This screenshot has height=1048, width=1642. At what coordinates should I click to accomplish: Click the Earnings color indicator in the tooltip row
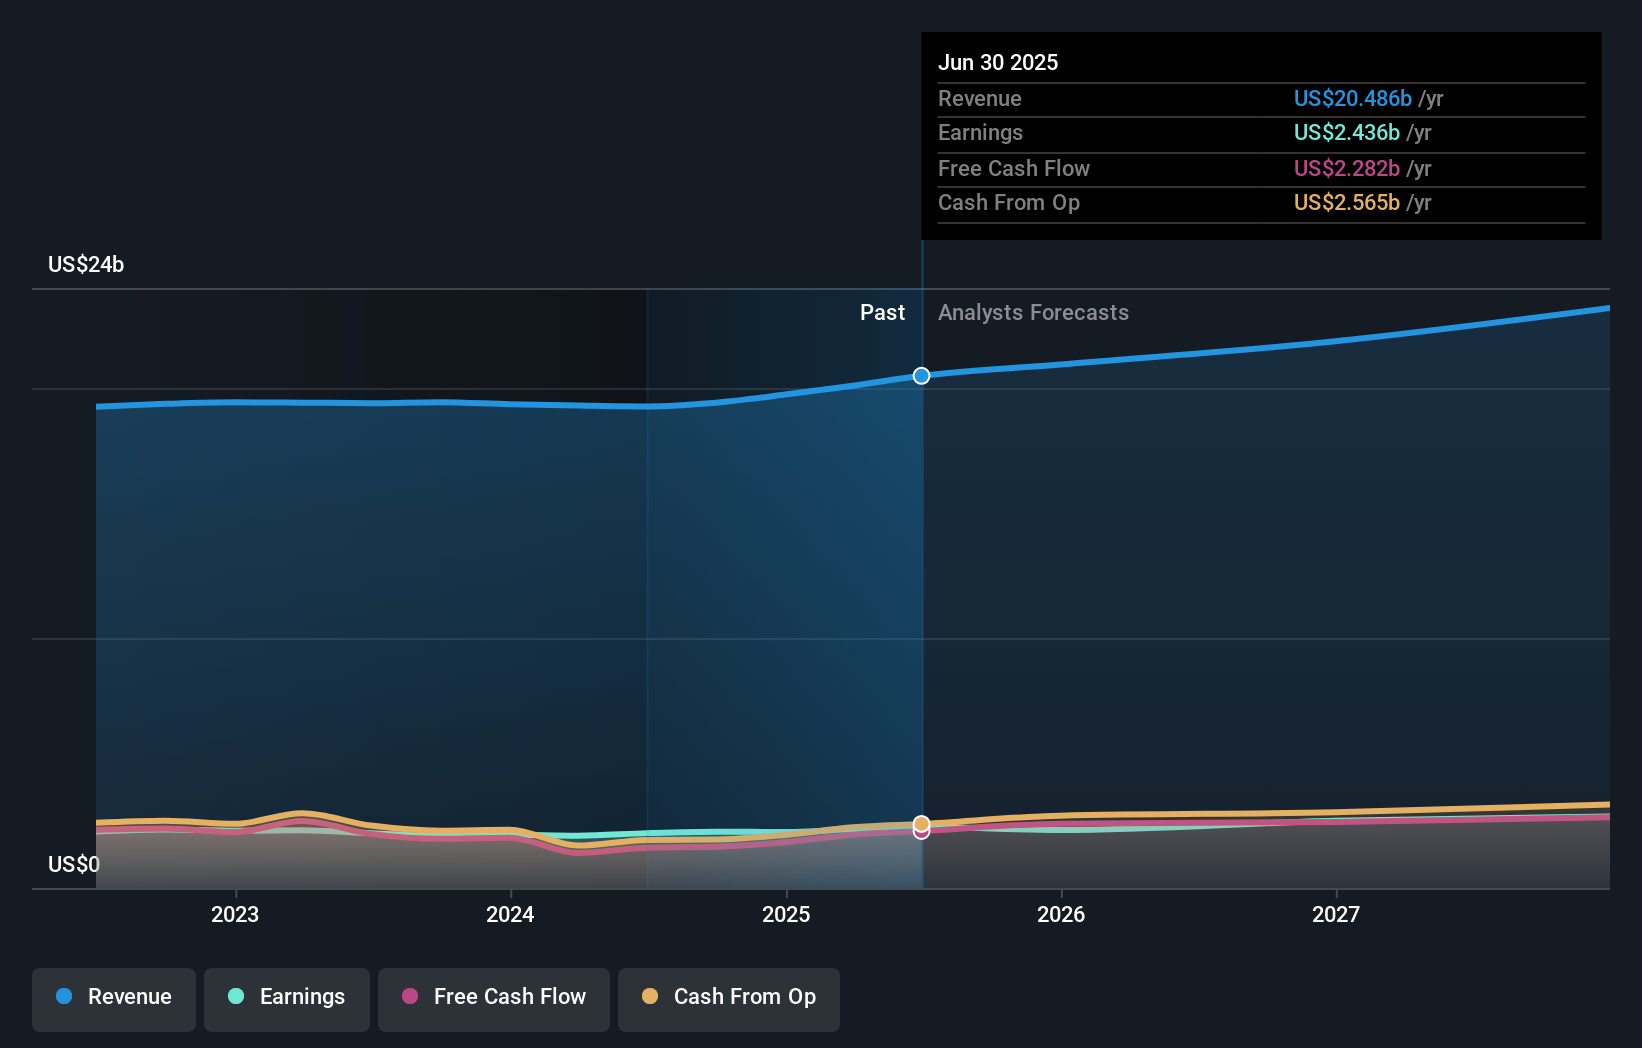click(1345, 132)
